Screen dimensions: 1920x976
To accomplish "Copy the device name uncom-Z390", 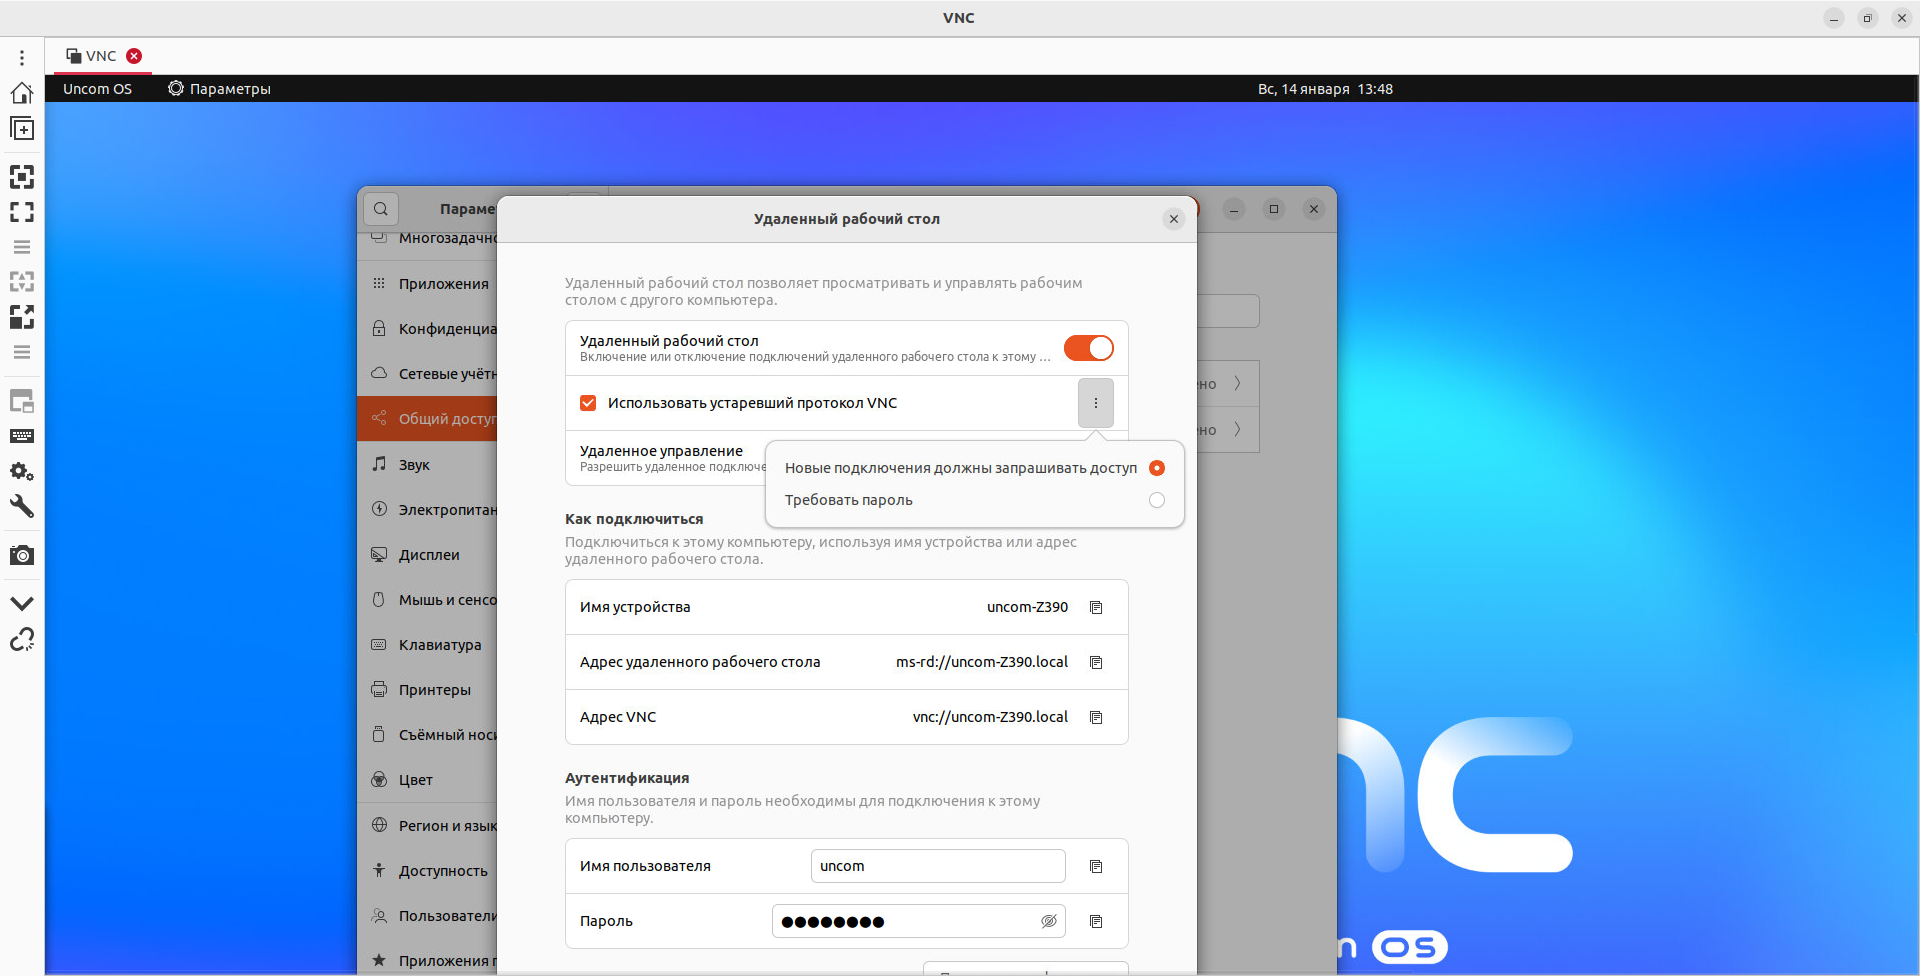I will click(1096, 607).
